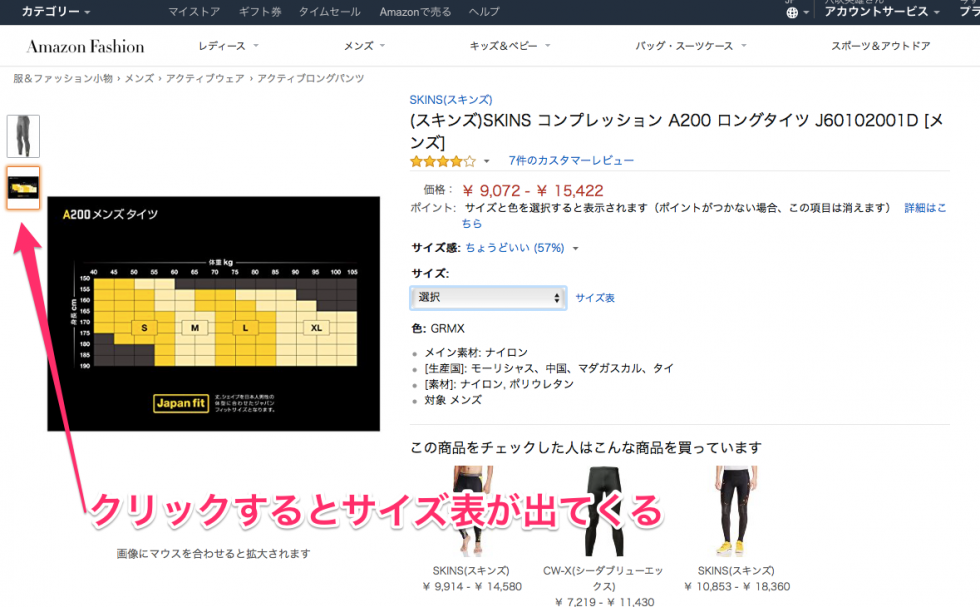
Task: Open the サイズ 選択 dropdown
Action: [x=488, y=298]
